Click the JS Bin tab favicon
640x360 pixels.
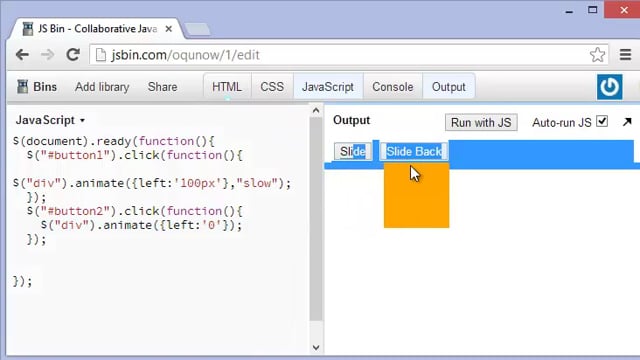(28, 29)
